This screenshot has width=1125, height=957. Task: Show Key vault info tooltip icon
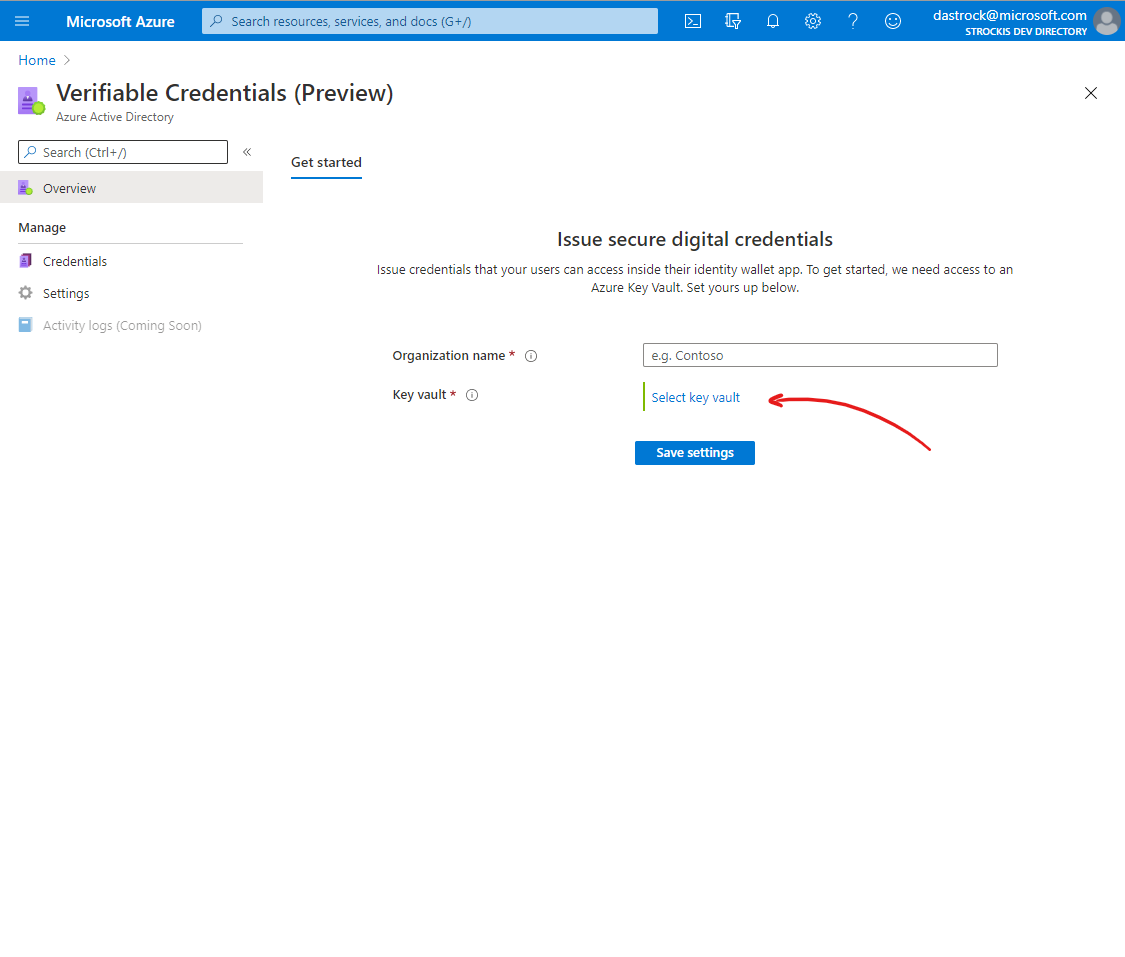472,395
